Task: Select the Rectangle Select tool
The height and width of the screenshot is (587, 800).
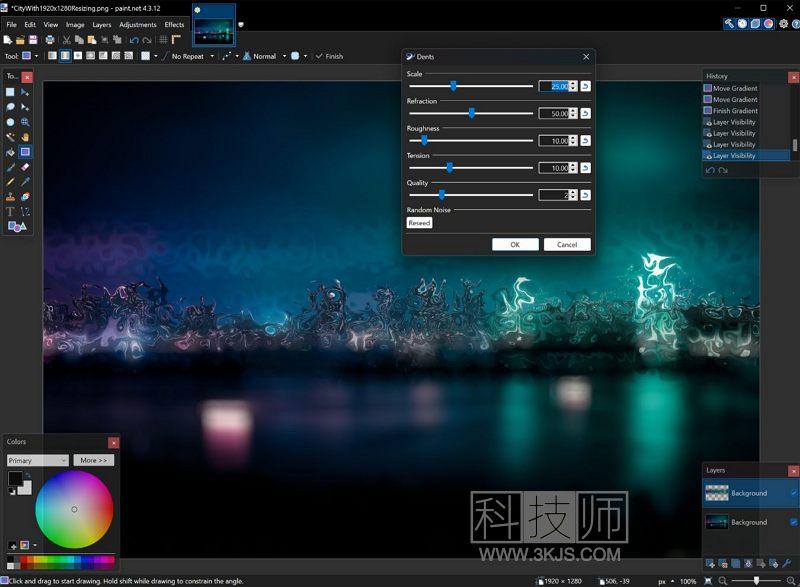Action: tap(10, 92)
